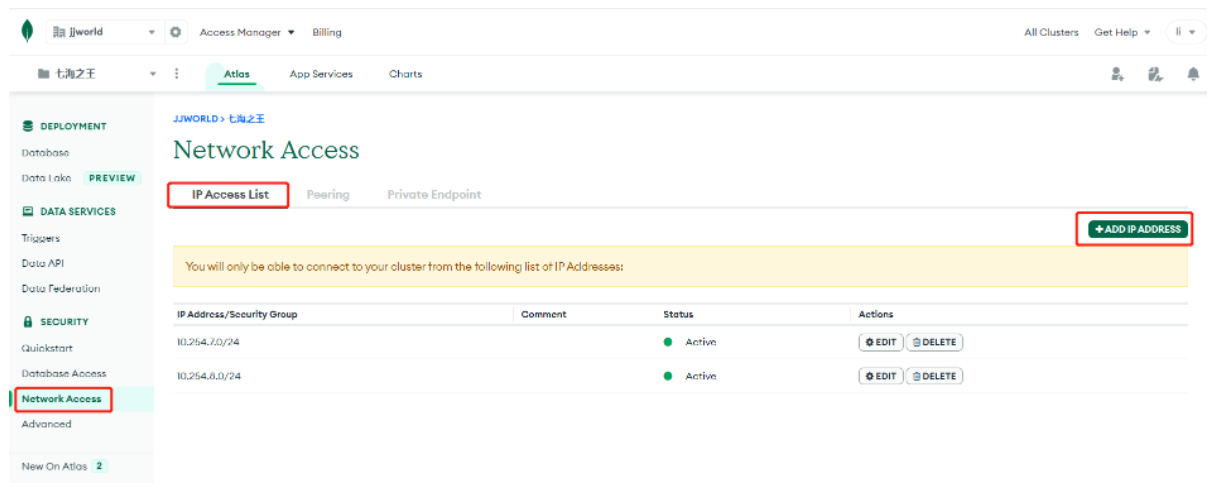Open the notifications bell icon

pos(1193,74)
